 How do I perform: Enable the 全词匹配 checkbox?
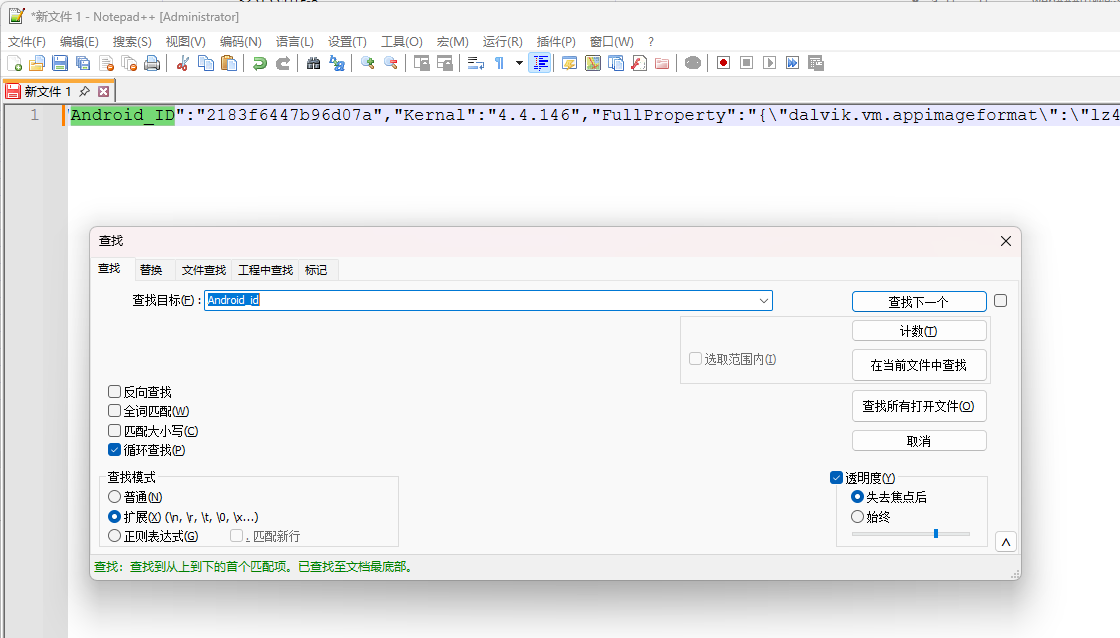[114, 411]
